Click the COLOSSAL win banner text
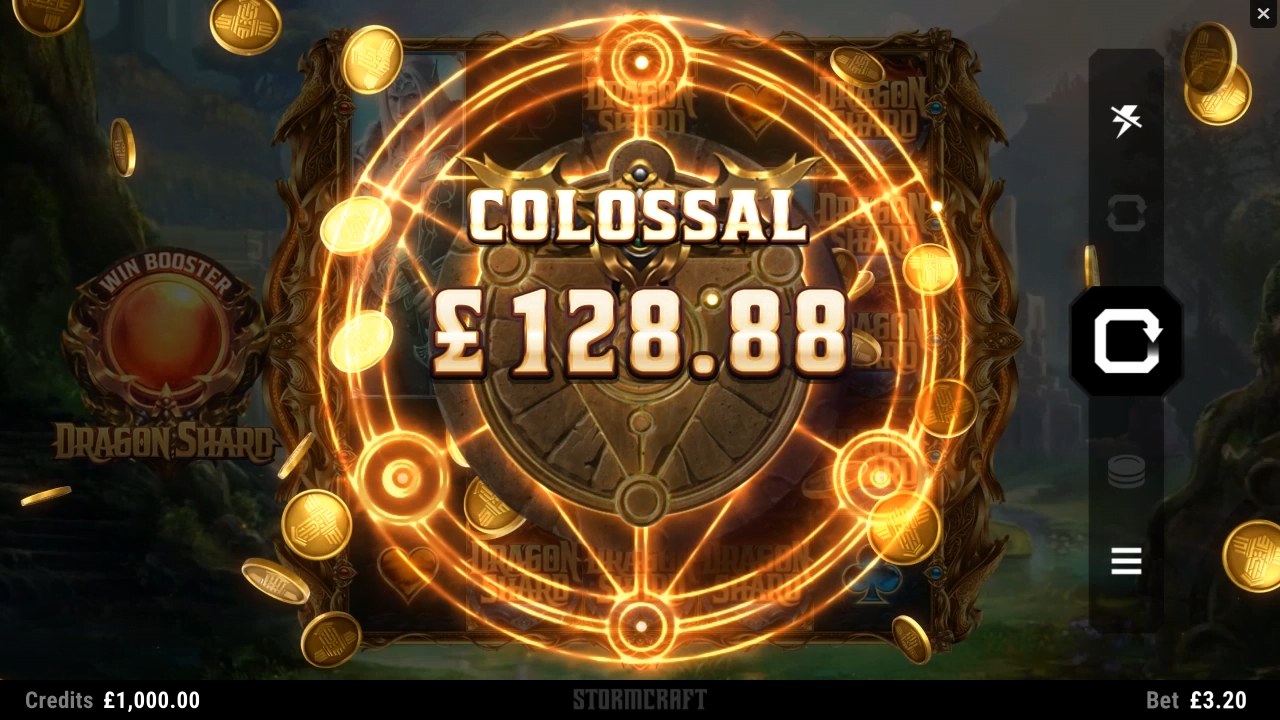This screenshot has height=720, width=1280. point(638,215)
